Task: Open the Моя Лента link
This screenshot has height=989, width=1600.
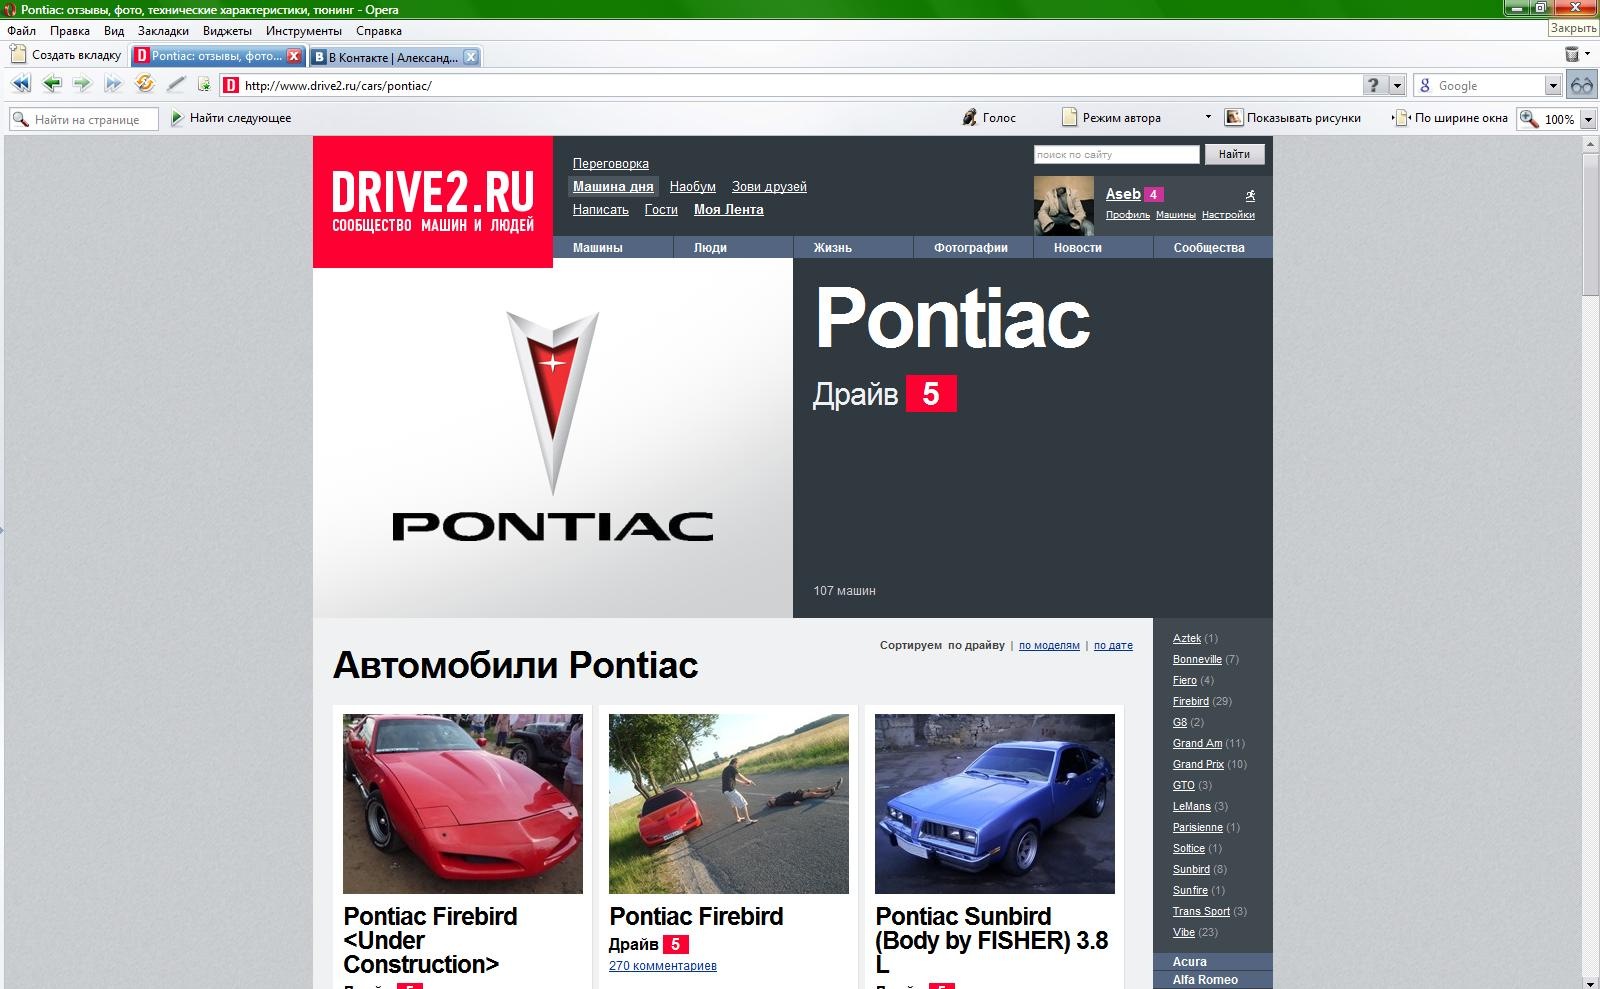Action: tap(728, 209)
